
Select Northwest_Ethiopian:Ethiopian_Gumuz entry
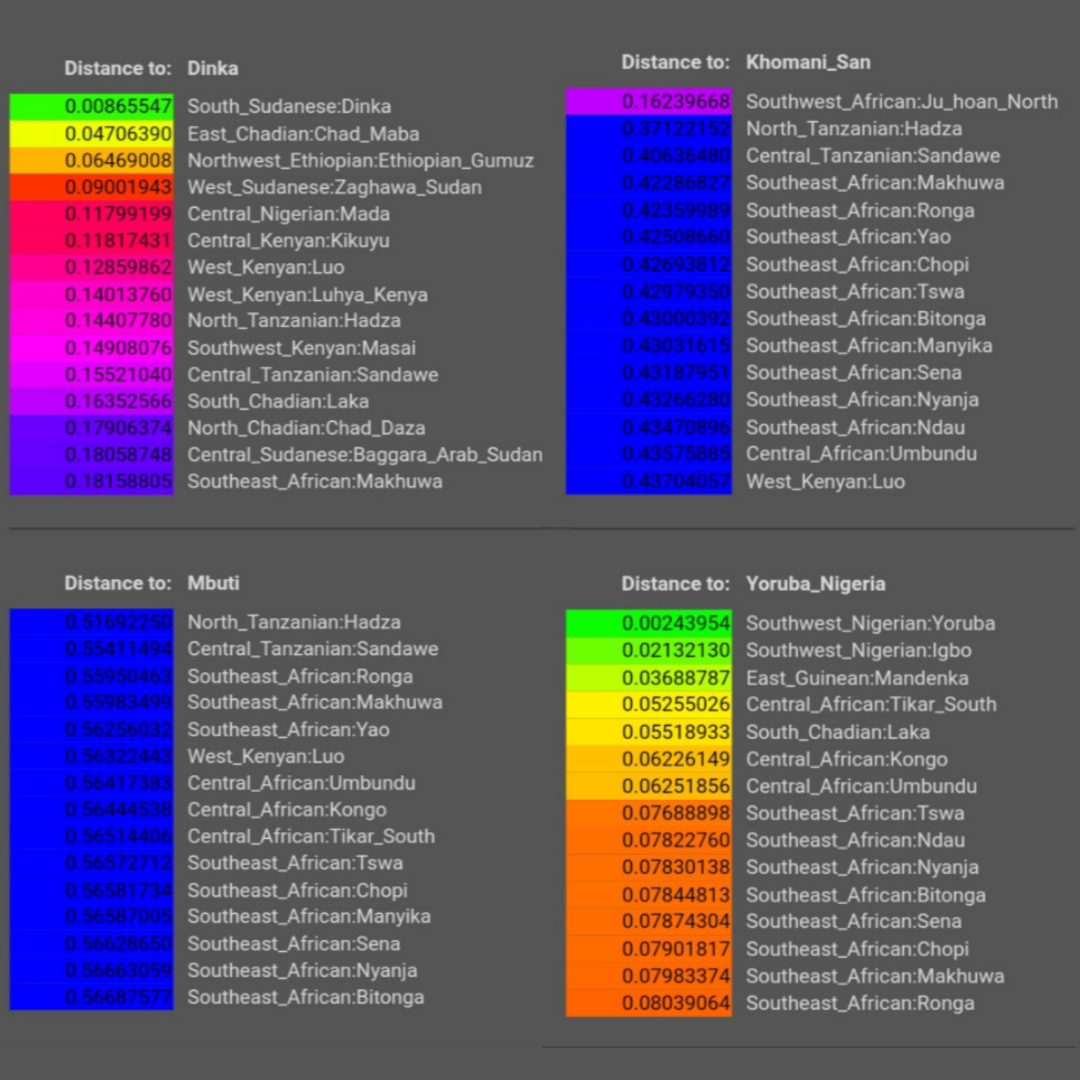tap(360, 160)
